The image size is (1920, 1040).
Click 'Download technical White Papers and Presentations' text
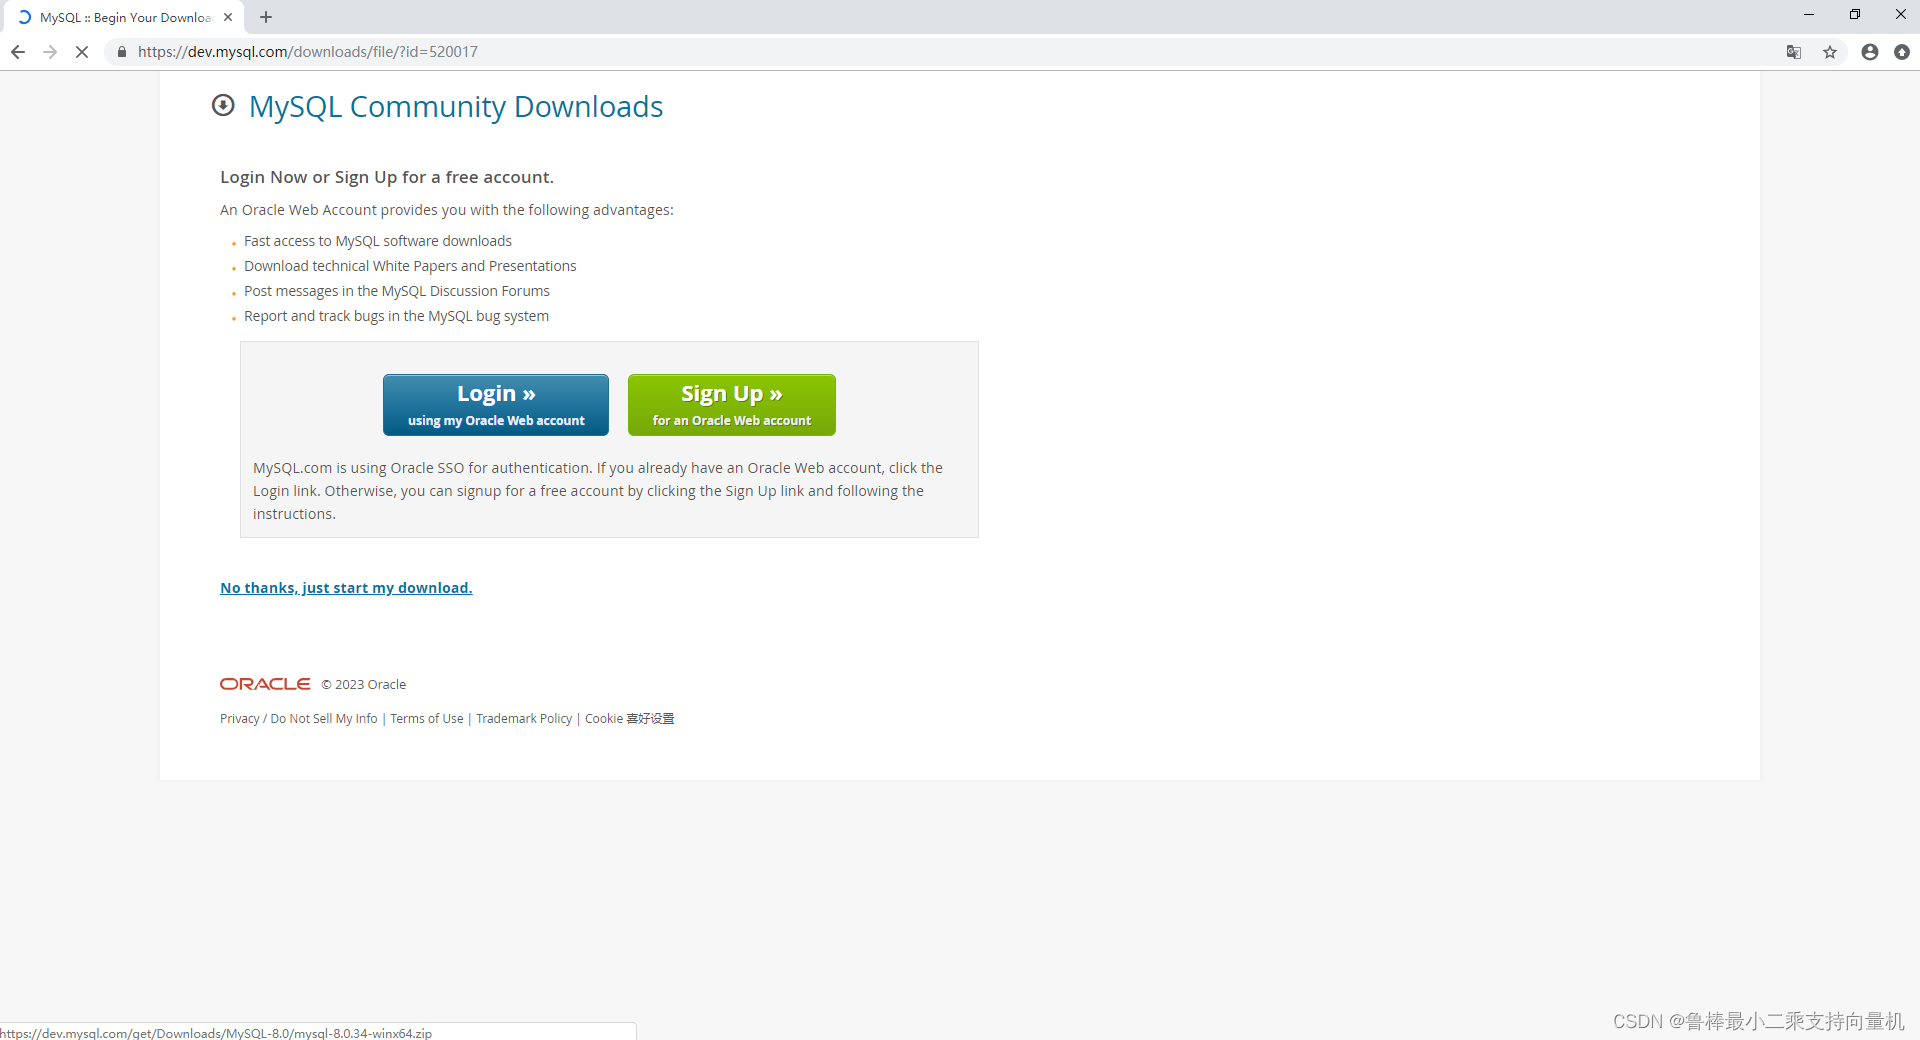(x=410, y=266)
